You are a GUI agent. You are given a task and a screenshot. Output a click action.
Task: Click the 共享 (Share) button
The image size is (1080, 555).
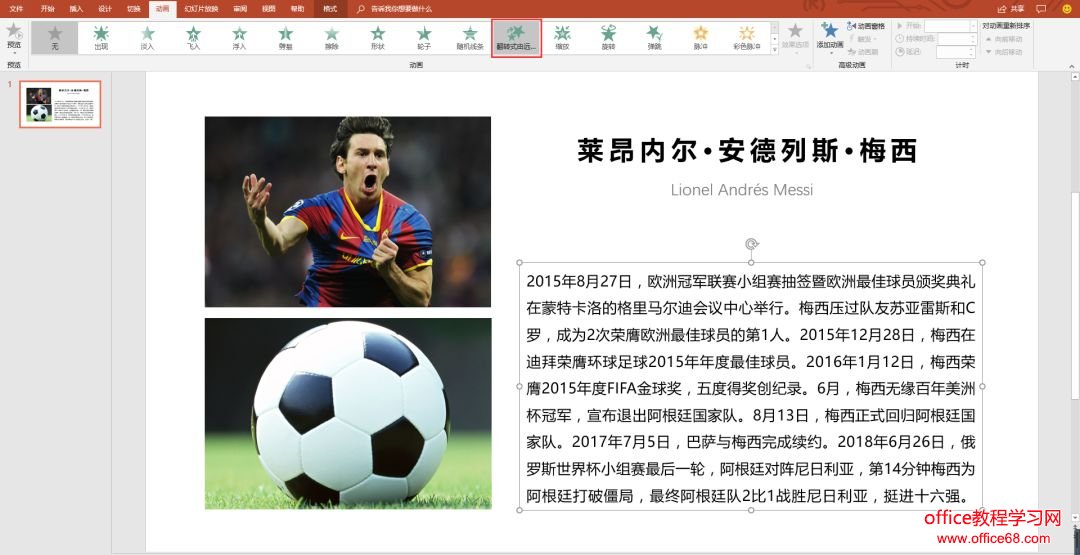1011,8
